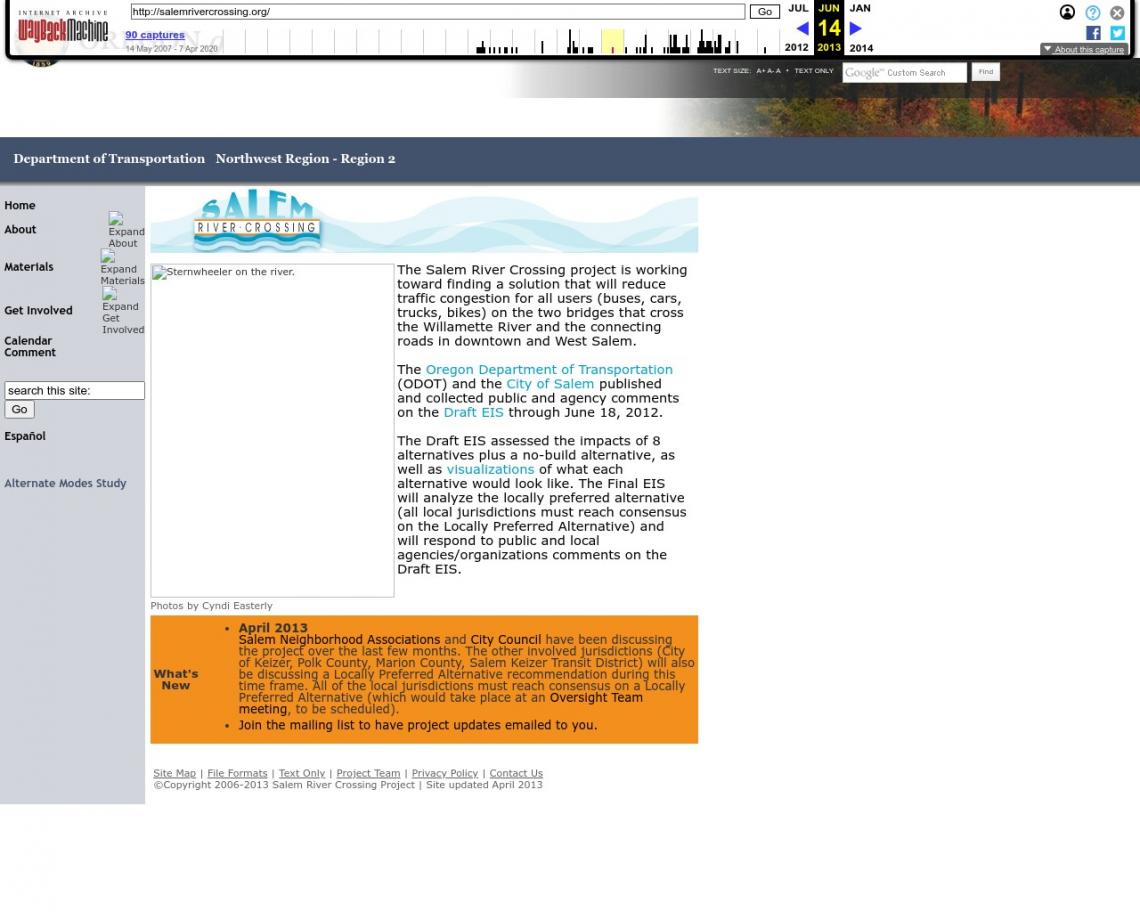Share this capture on Twitter
This screenshot has width=1140, height=912.
[x=1117, y=33]
